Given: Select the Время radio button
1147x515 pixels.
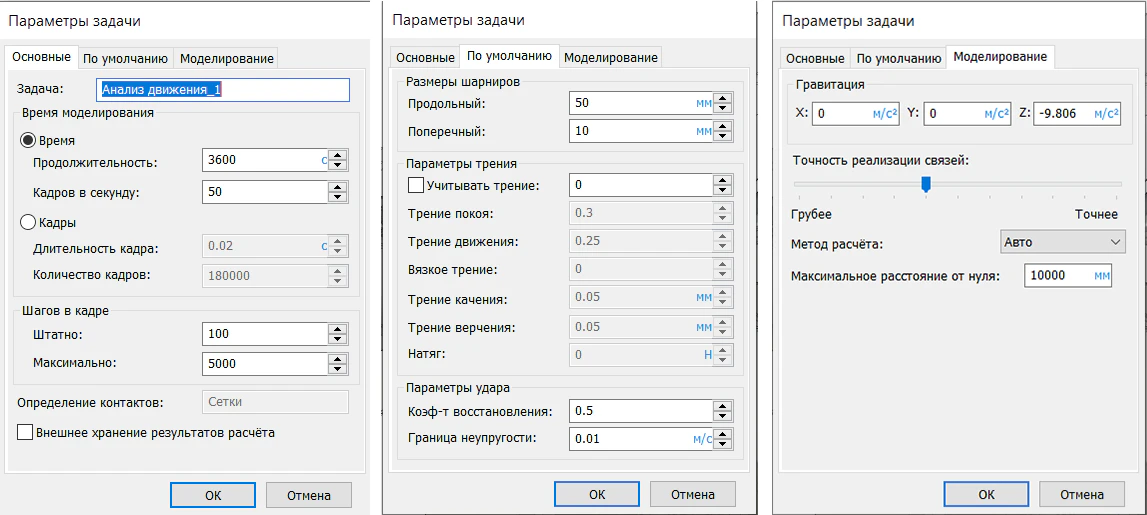Looking at the screenshot, I should [28, 140].
